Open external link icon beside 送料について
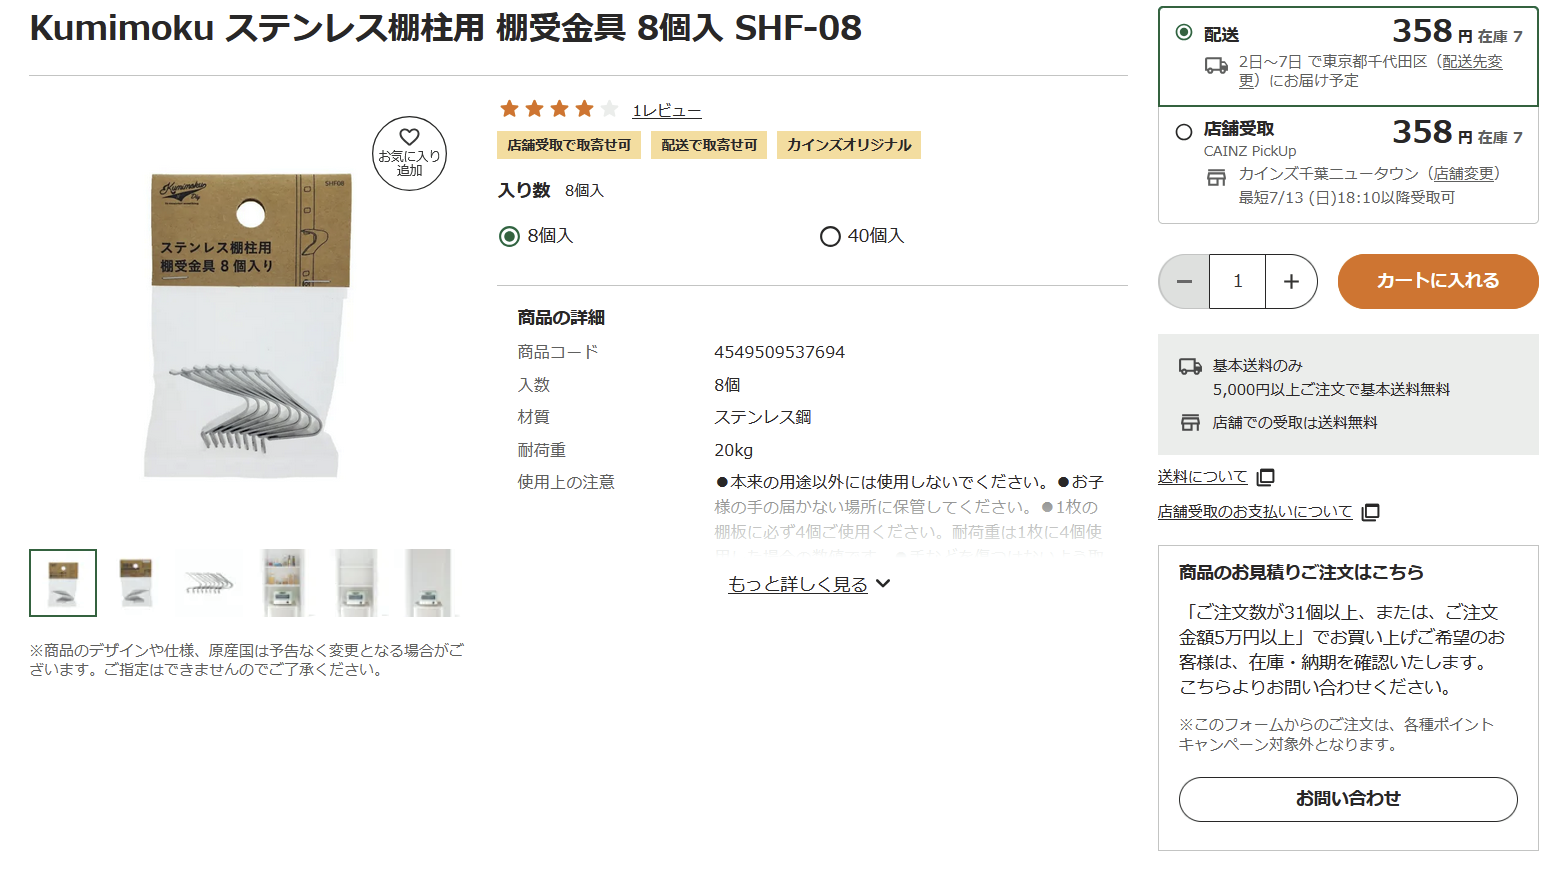The height and width of the screenshot is (871, 1560). (x=1266, y=477)
